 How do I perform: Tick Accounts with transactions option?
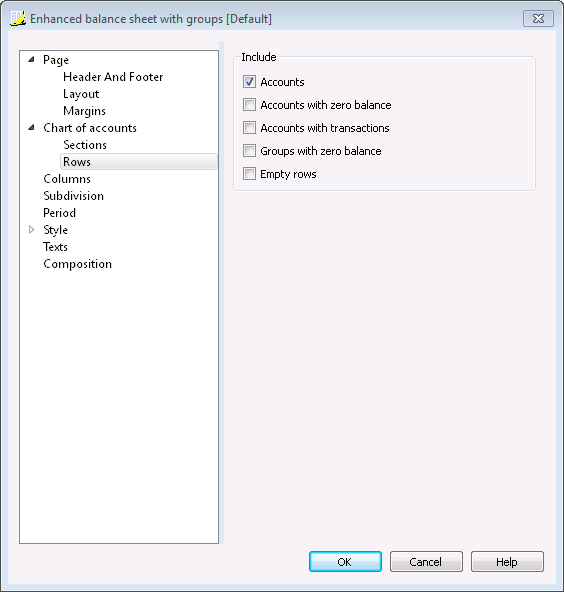249,128
